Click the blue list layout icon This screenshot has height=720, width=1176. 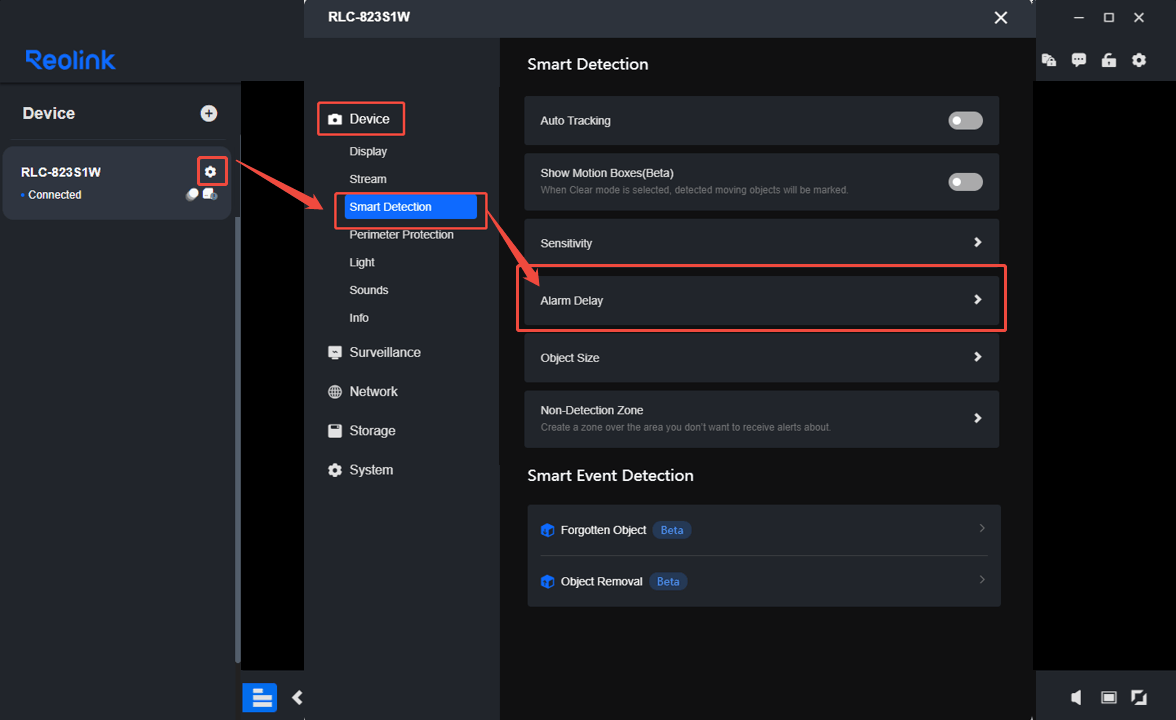[260, 698]
